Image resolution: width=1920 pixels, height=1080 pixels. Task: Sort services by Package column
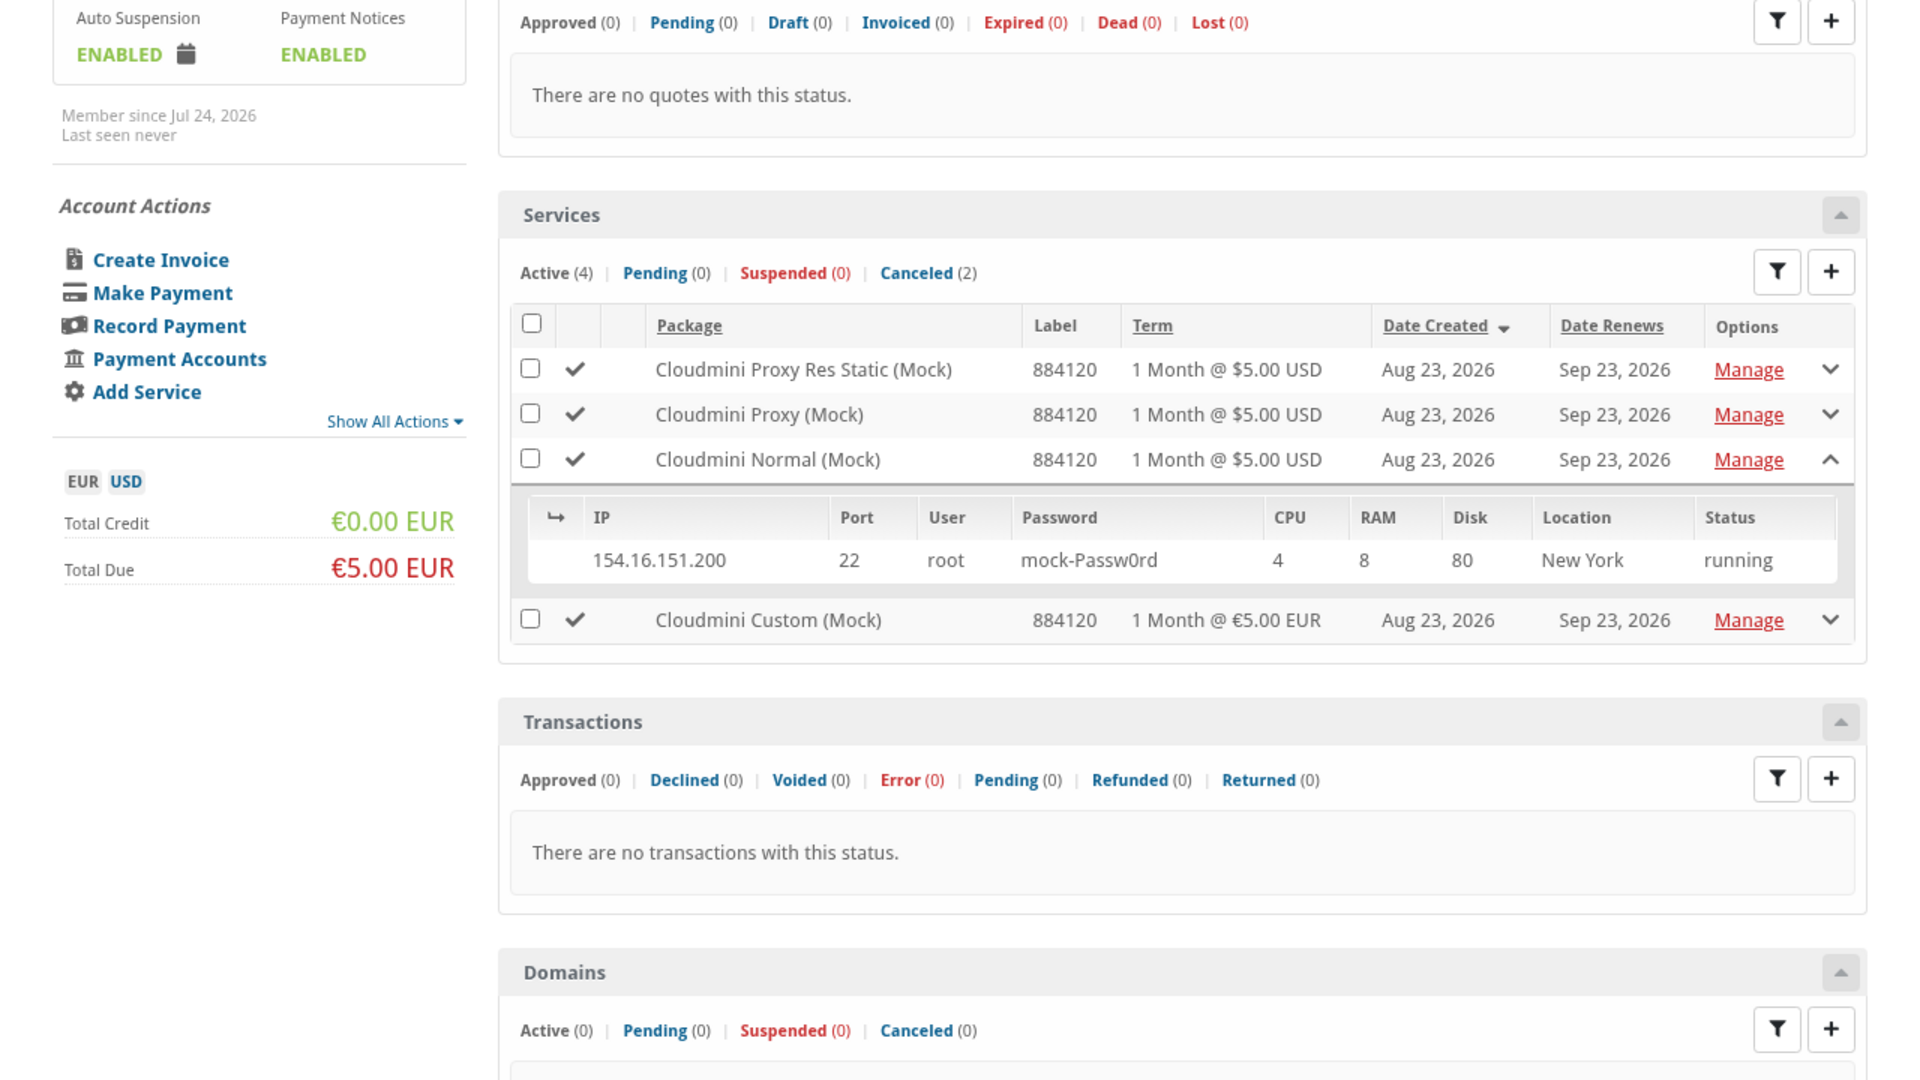689,326
